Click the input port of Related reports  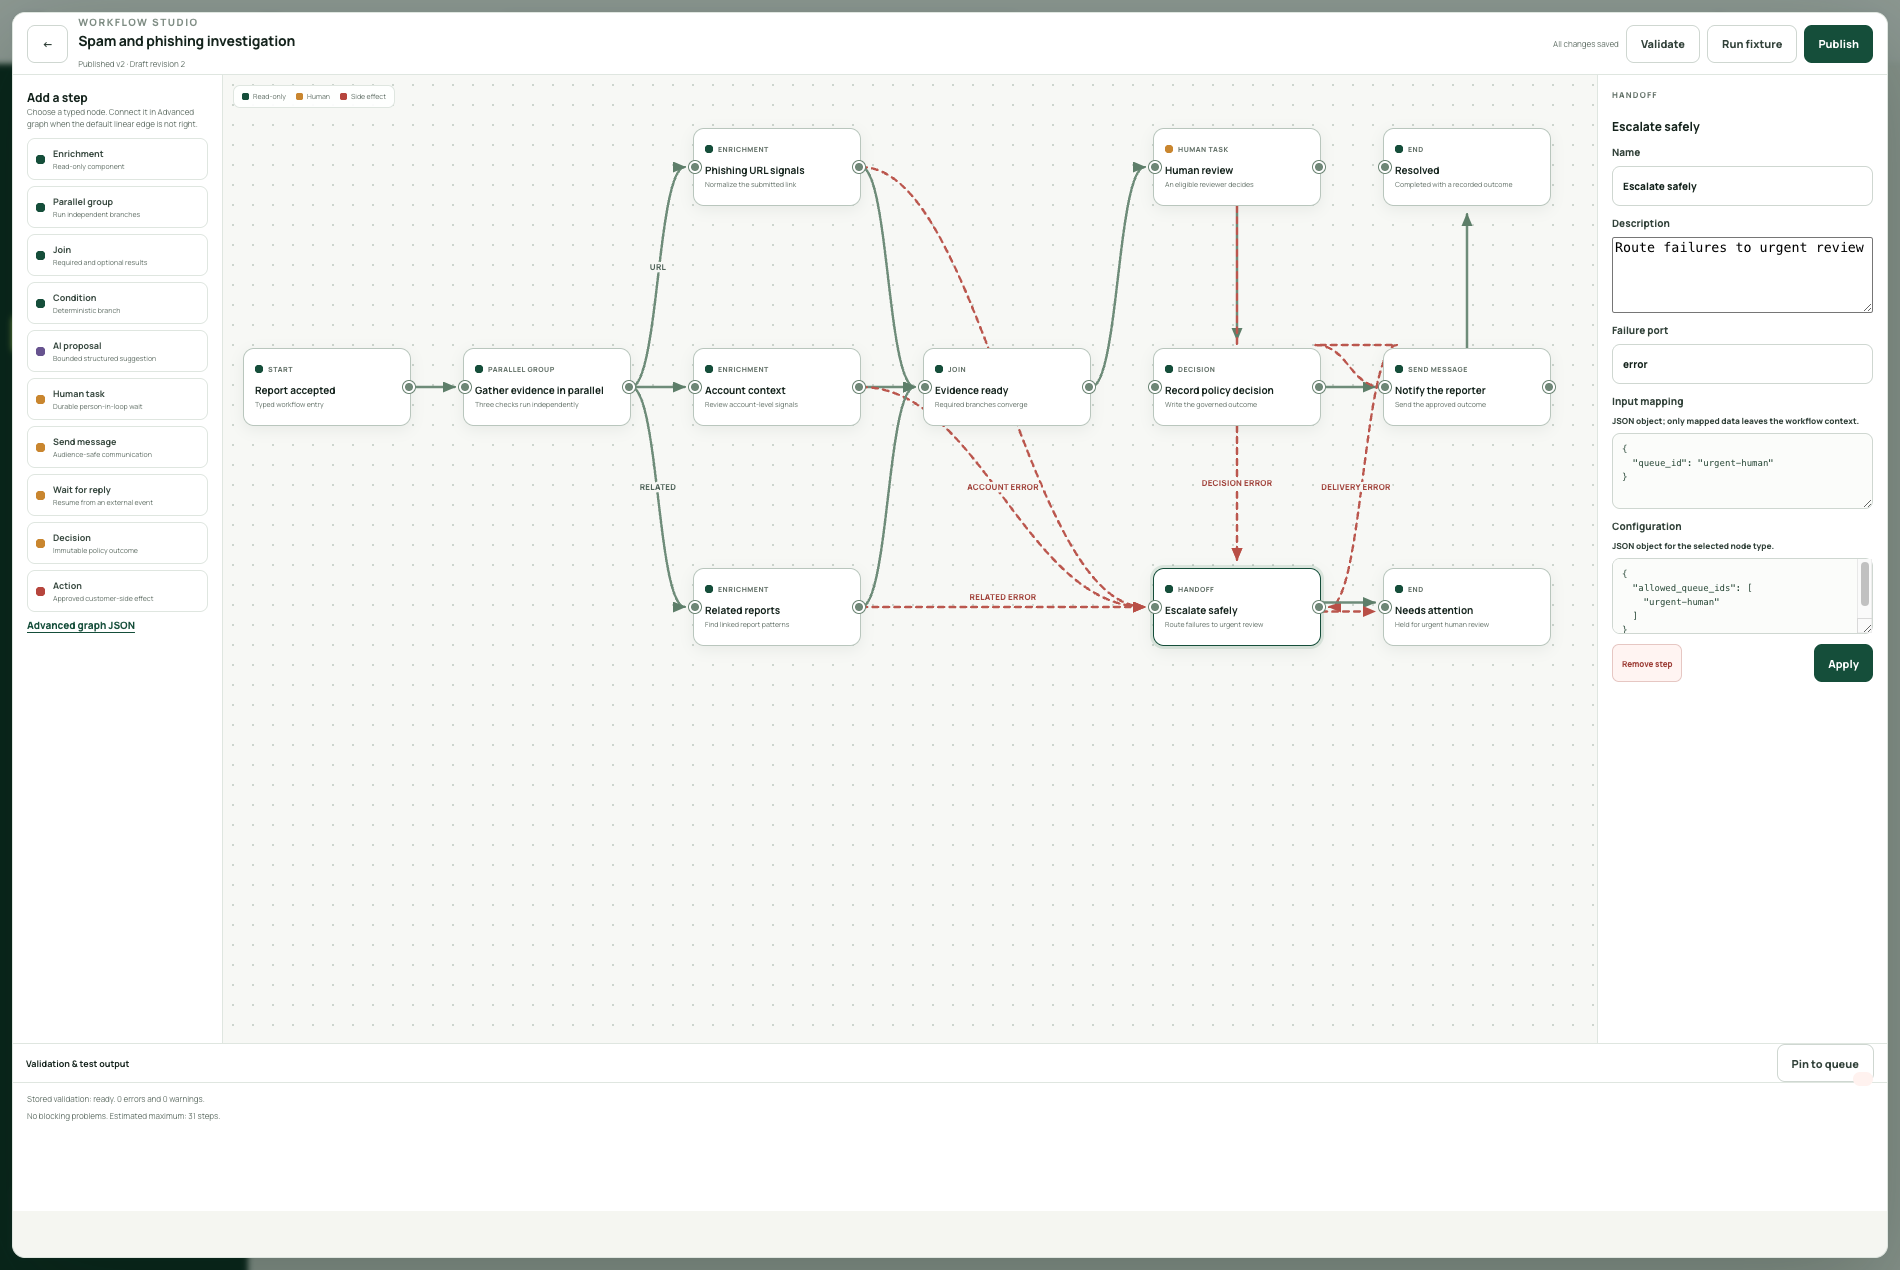(695, 607)
